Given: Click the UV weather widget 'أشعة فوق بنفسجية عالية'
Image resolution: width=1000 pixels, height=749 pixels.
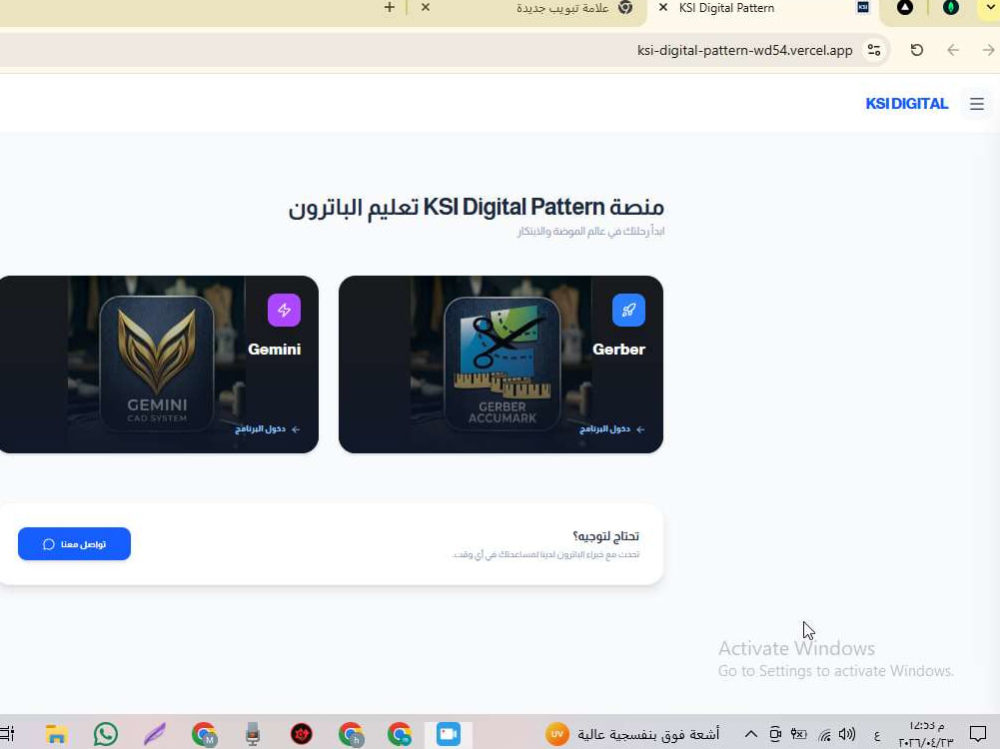Looking at the screenshot, I should point(633,734).
